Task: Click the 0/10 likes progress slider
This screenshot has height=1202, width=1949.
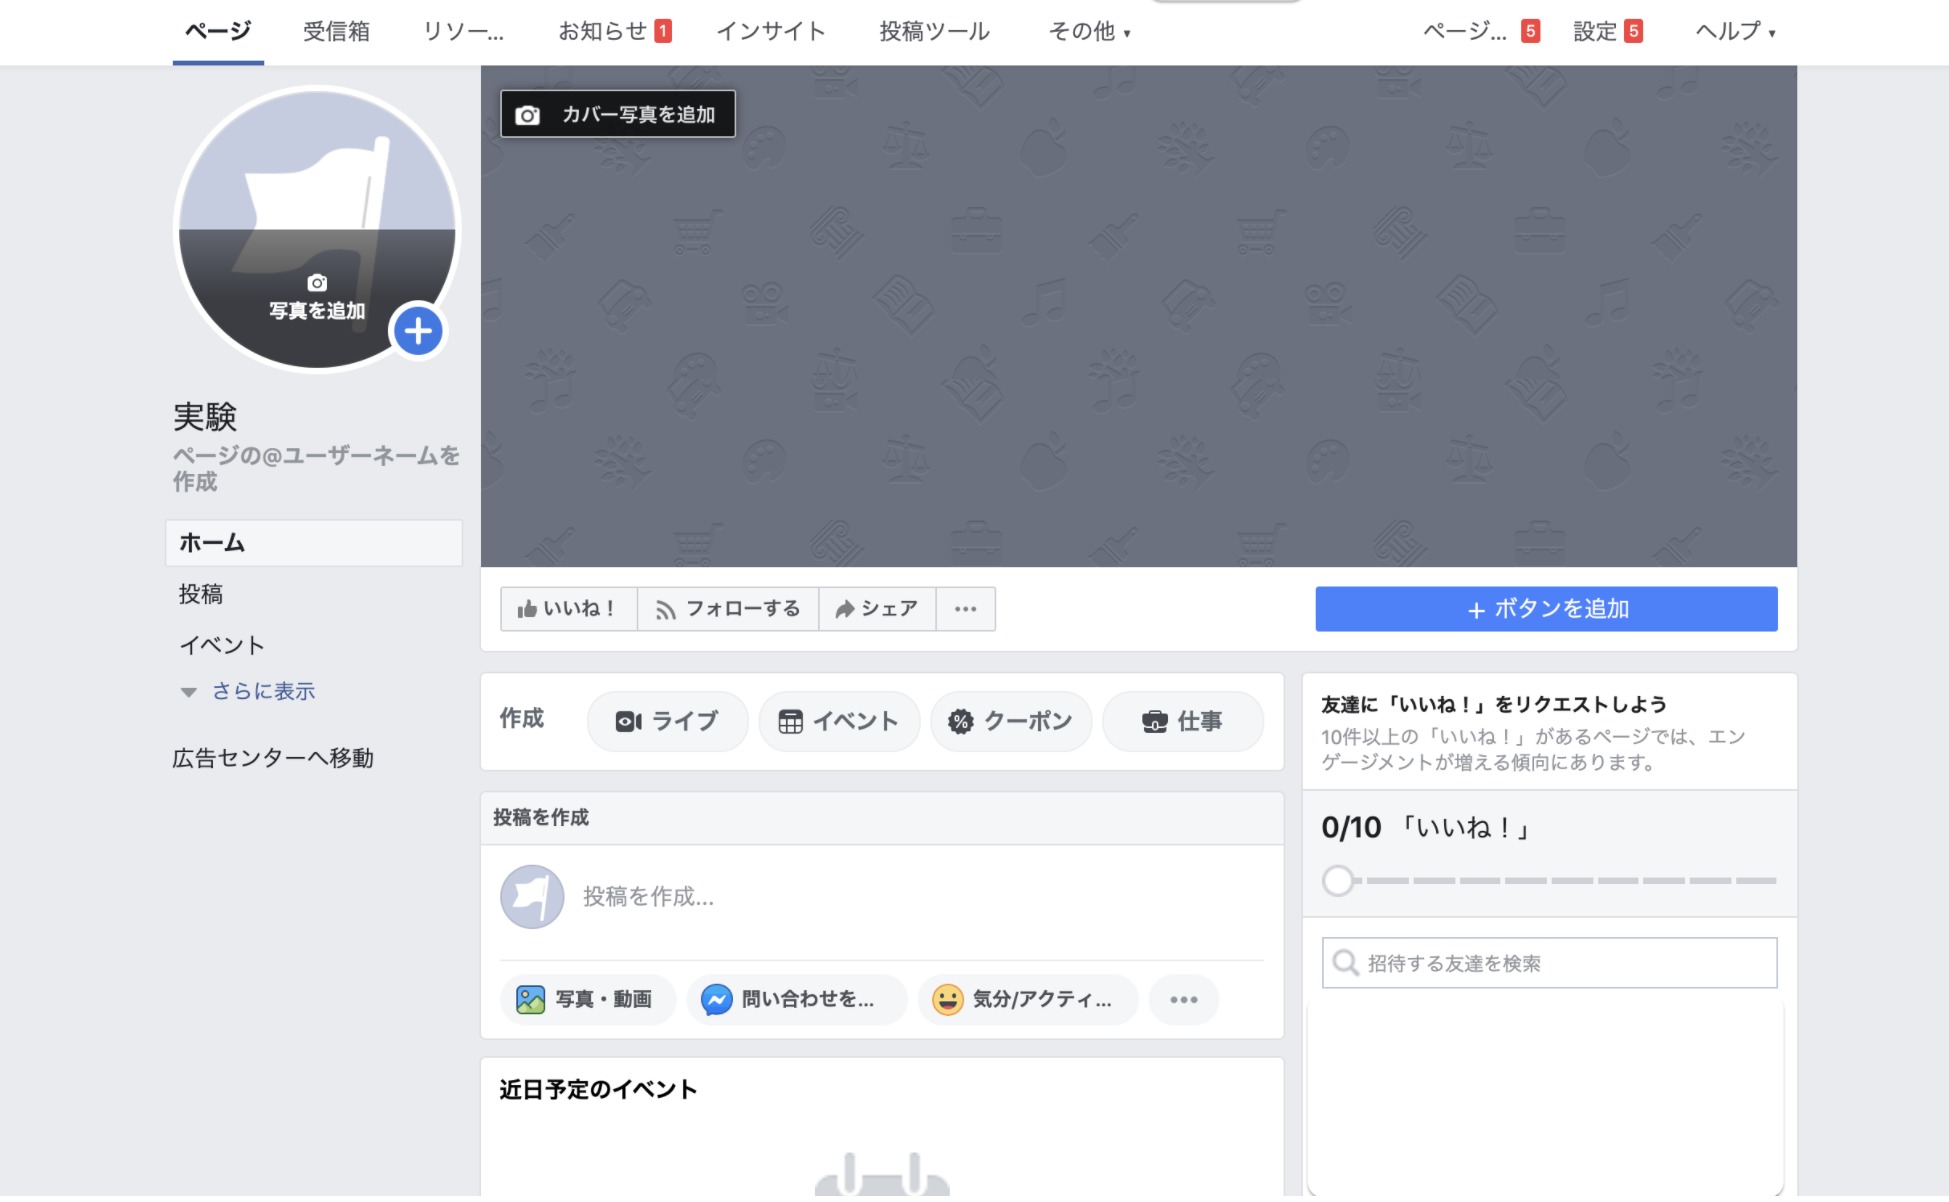Action: 1339,881
